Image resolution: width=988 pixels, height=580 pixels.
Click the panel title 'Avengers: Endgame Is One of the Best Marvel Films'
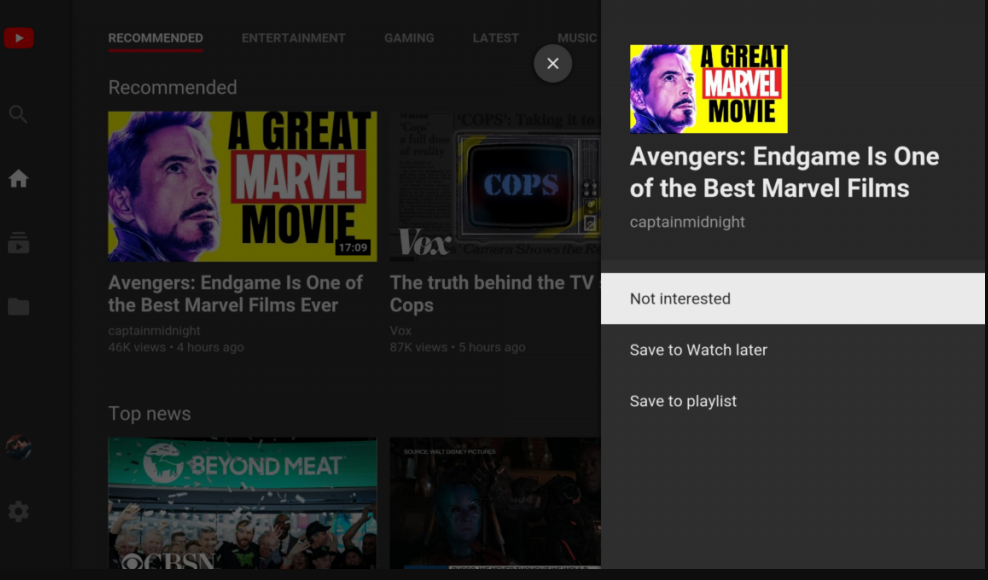[784, 172]
